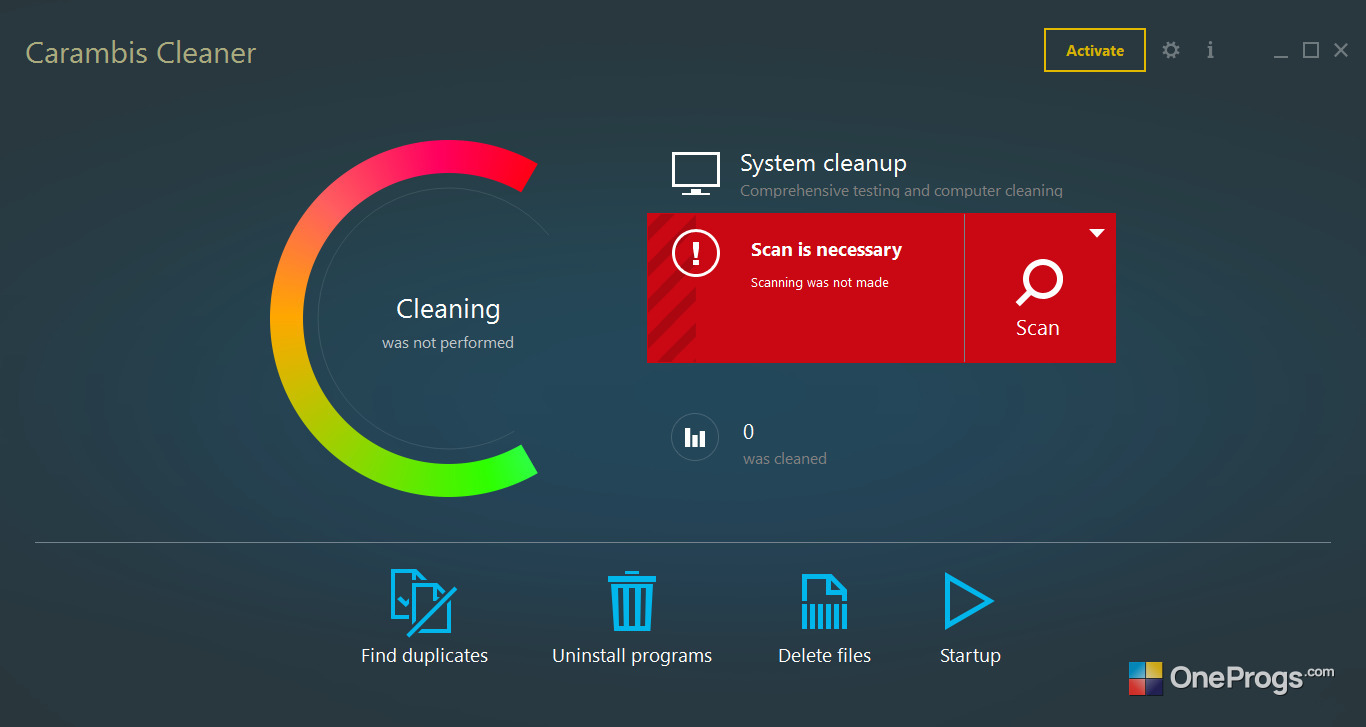Click the 'System cleanup' heading

(823, 163)
